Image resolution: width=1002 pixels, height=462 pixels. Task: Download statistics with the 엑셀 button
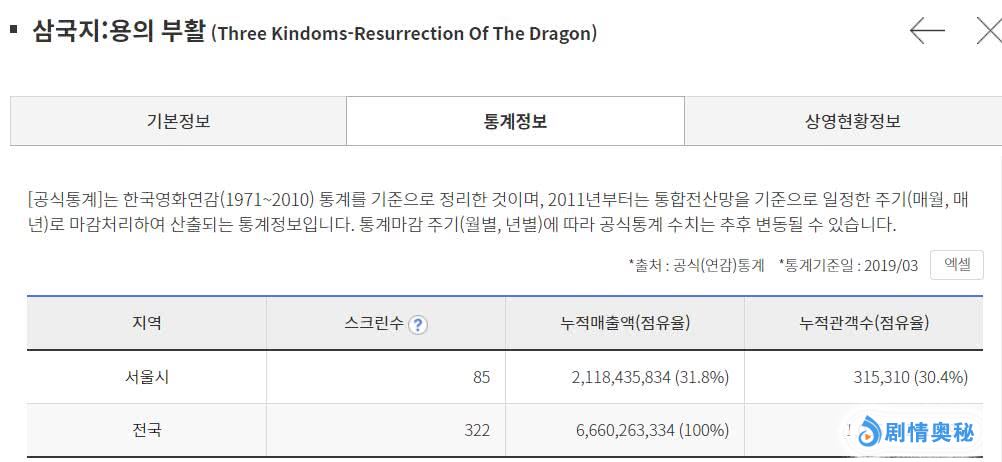[956, 265]
